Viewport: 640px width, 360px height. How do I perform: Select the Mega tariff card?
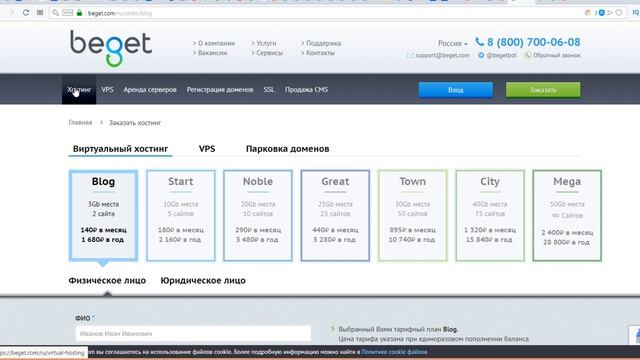pos(567,216)
